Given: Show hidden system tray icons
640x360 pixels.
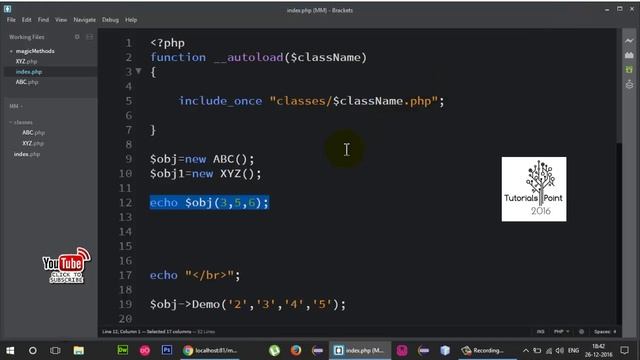Looking at the screenshot, I should (x=526, y=350).
